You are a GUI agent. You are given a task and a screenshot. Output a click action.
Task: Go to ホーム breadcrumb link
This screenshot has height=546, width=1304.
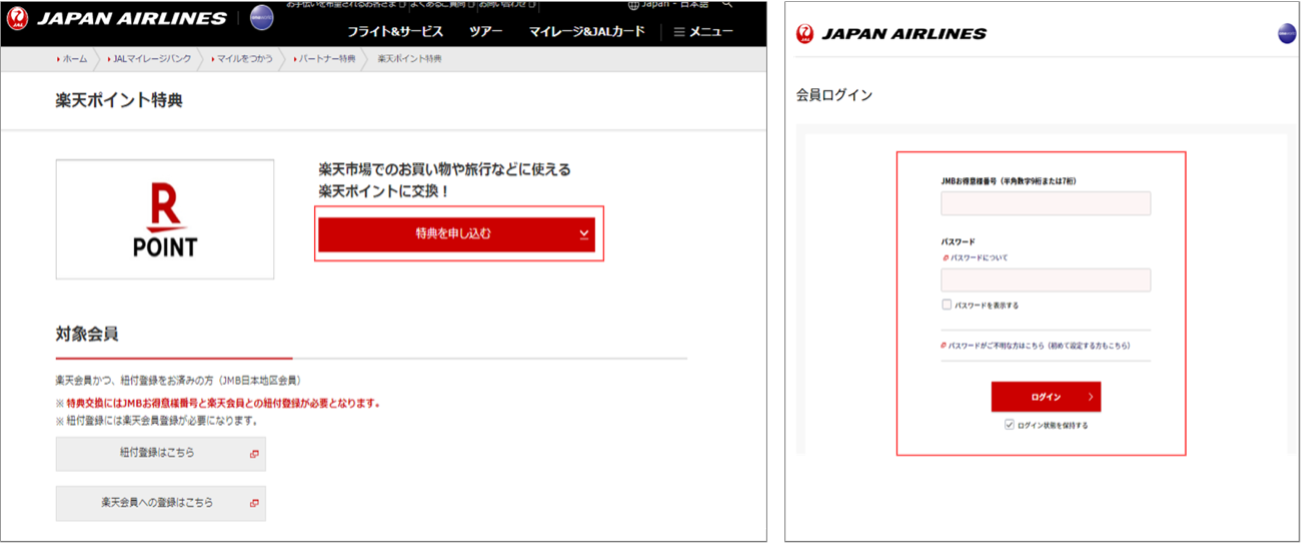coord(73,59)
